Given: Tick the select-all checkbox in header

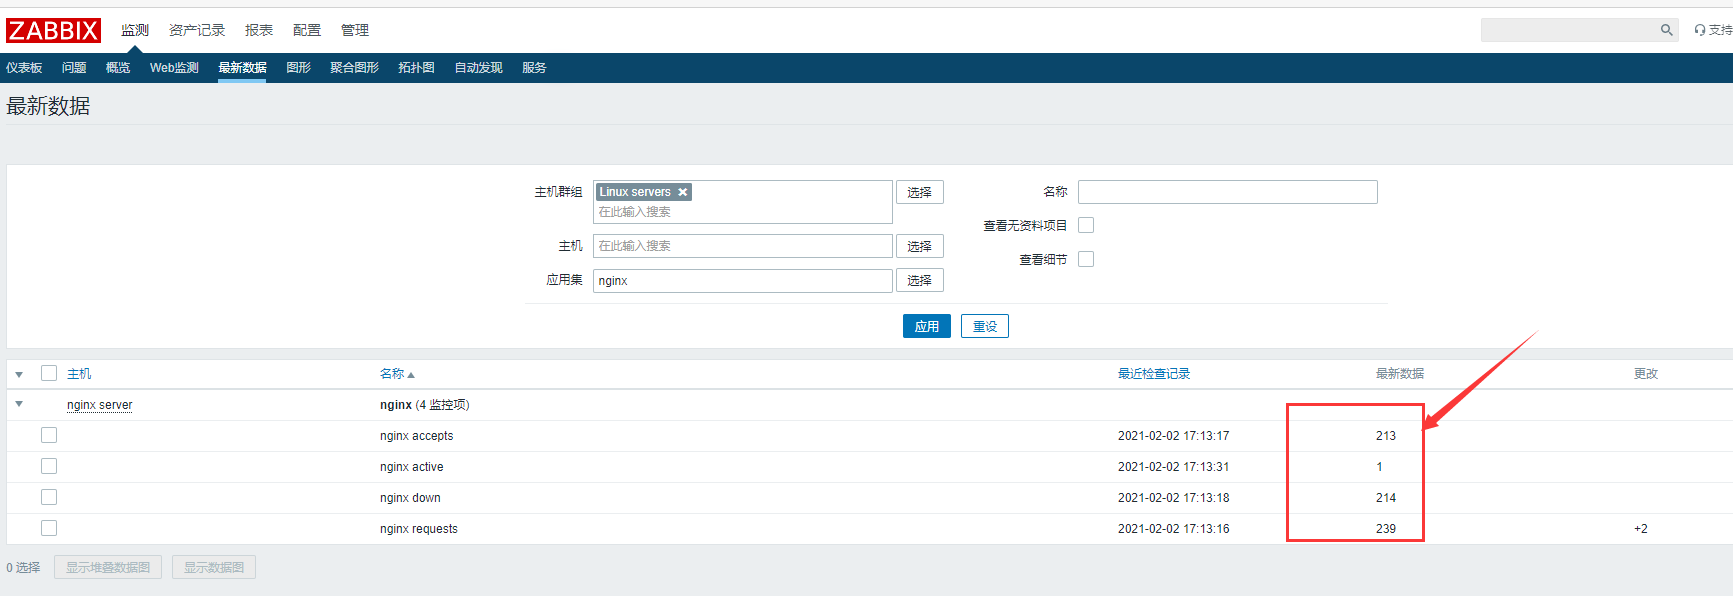Looking at the screenshot, I should point(49,373).
